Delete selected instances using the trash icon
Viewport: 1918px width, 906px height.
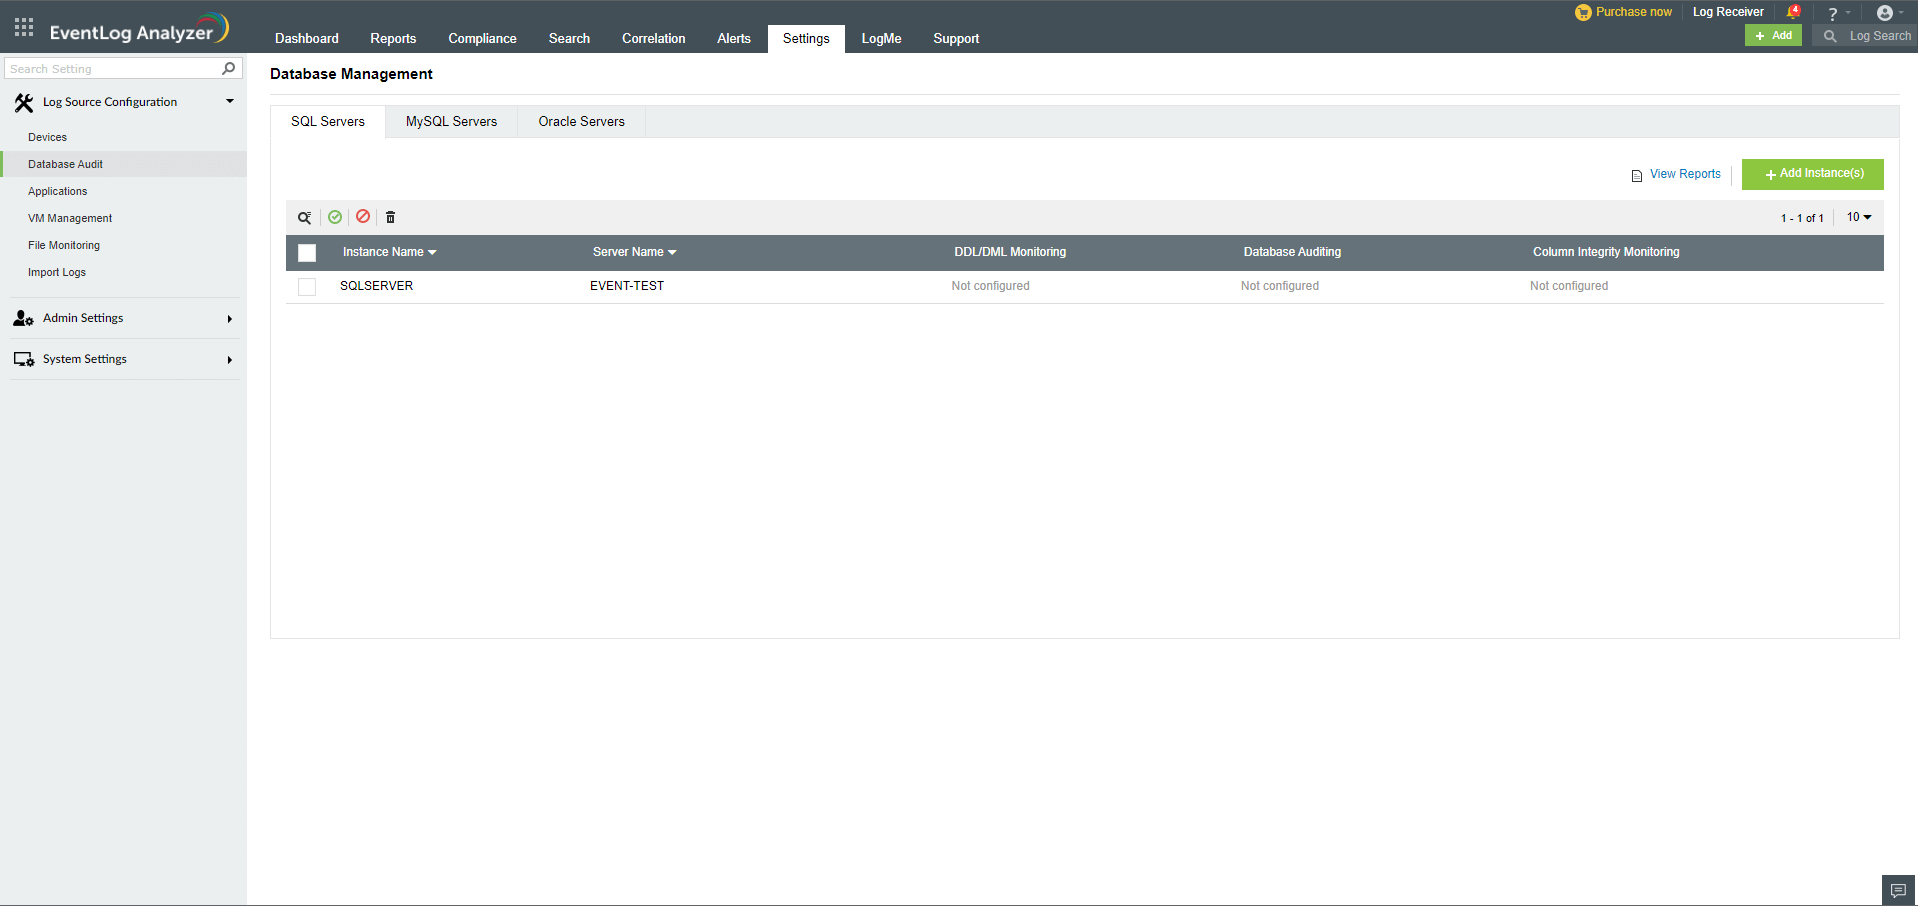(390, 217)
